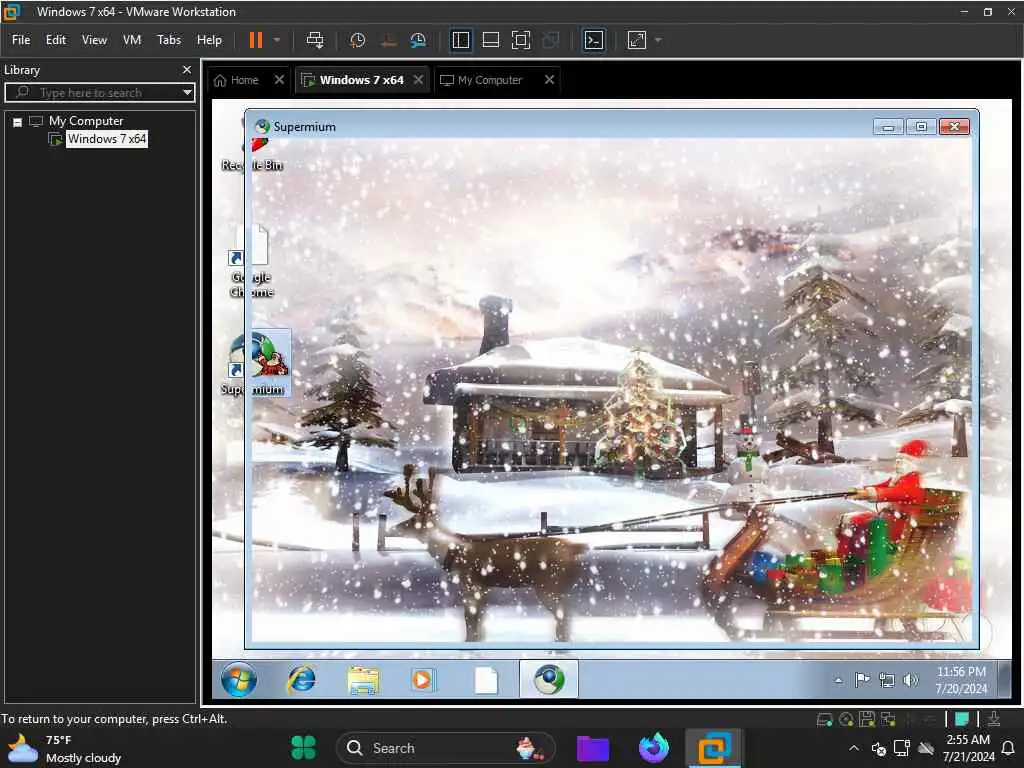Collapse the My Computer tree node
This screenshot has height=768, width=1024.
18,122
